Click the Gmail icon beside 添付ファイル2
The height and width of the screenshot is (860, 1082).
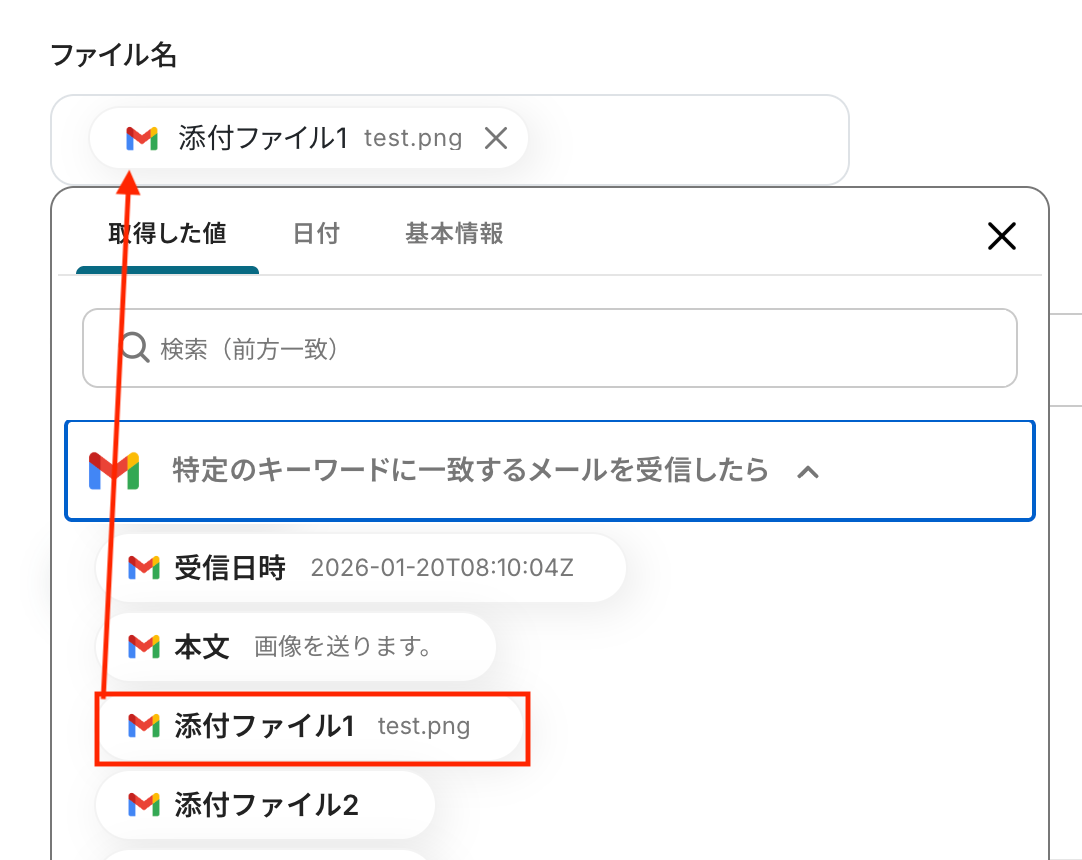pos(144,804)
